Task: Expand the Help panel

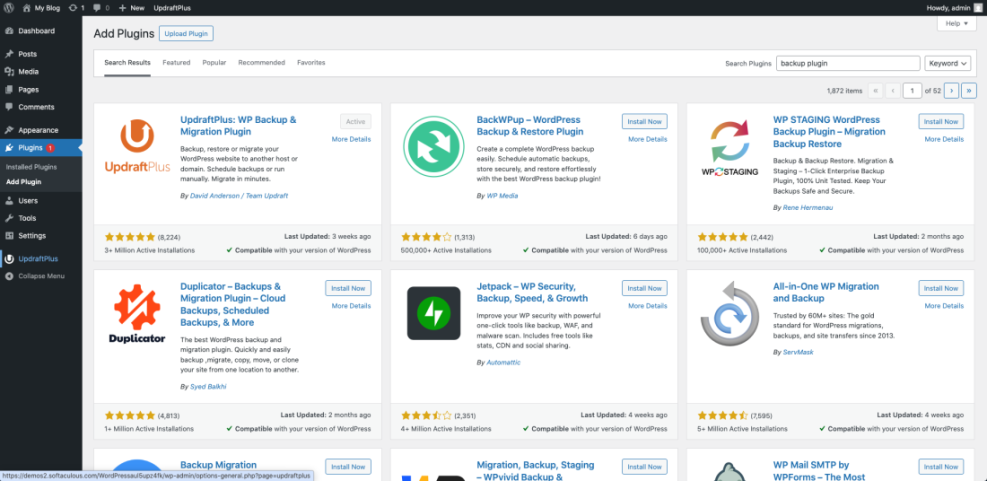Action: tap(957, 23)
